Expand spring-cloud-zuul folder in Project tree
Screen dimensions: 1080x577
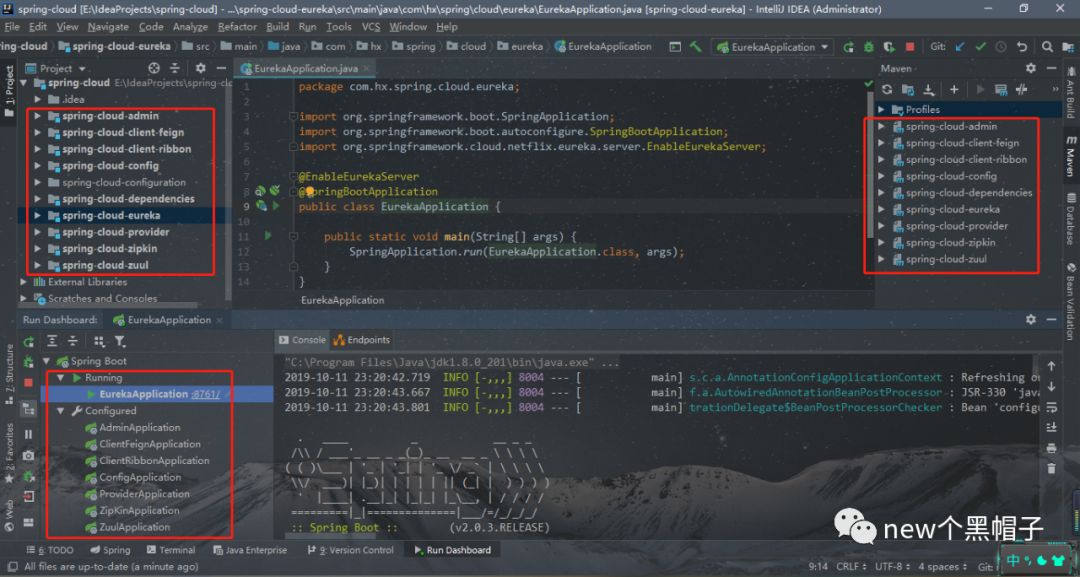click(37, 265)
